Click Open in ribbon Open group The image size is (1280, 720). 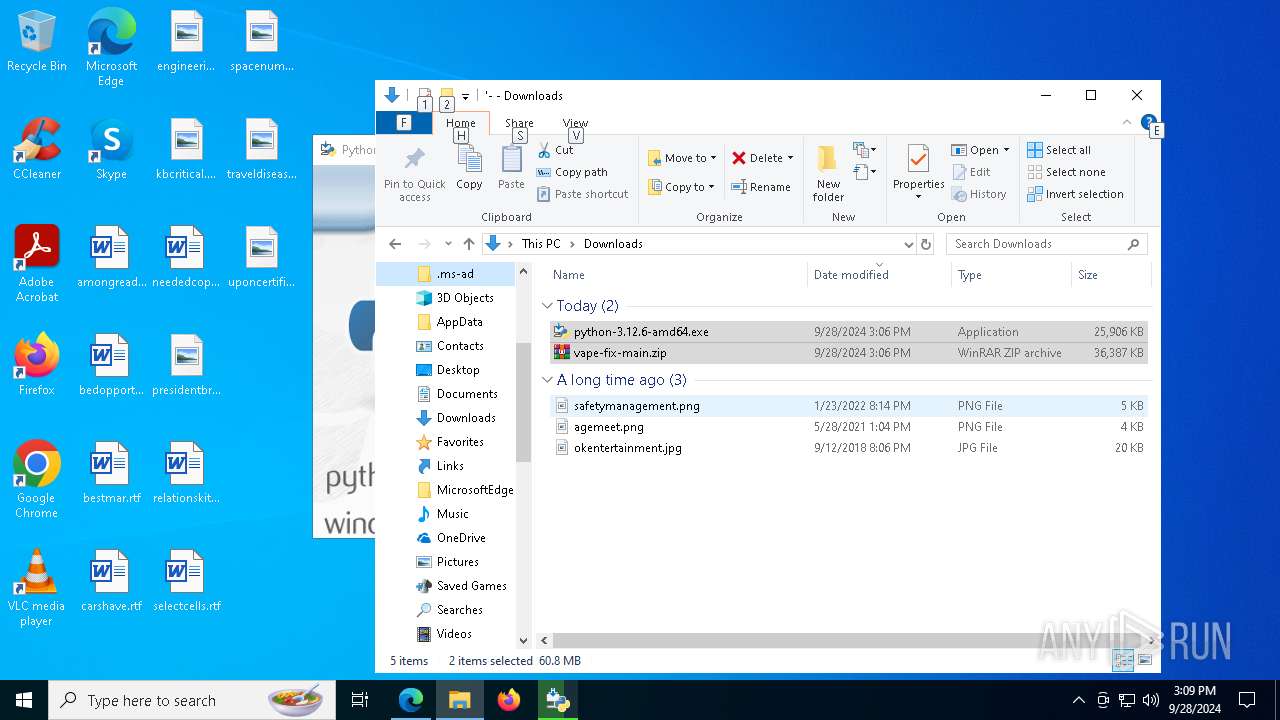click(975, 150)
